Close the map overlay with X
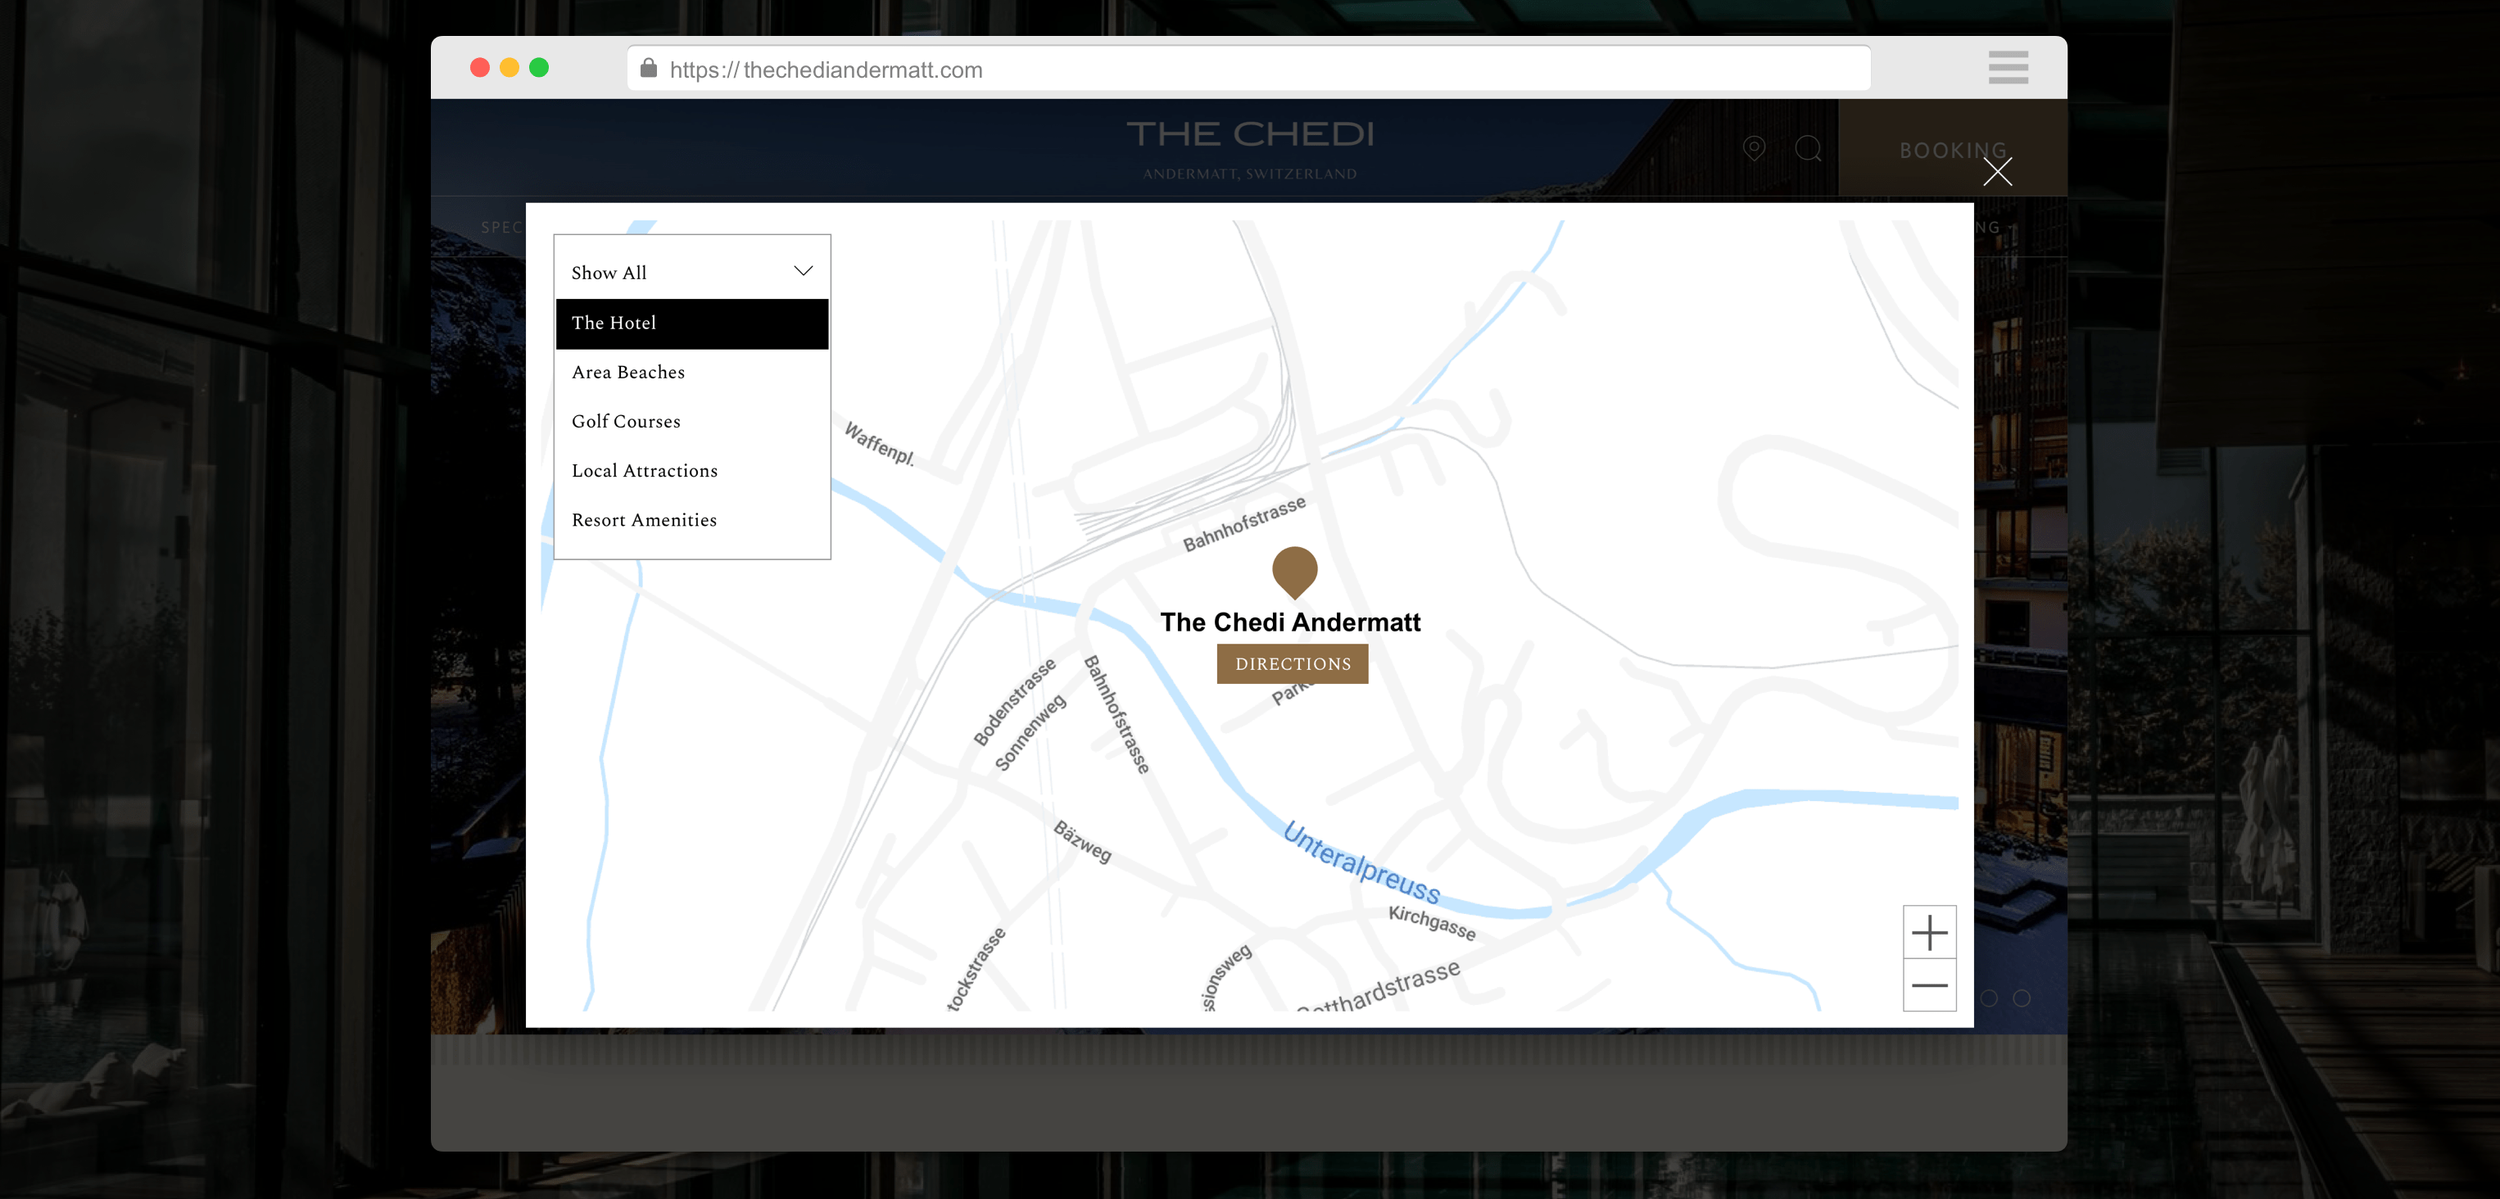Viewport: 2500px width, 1199px height. click(x=1997, y=172)
